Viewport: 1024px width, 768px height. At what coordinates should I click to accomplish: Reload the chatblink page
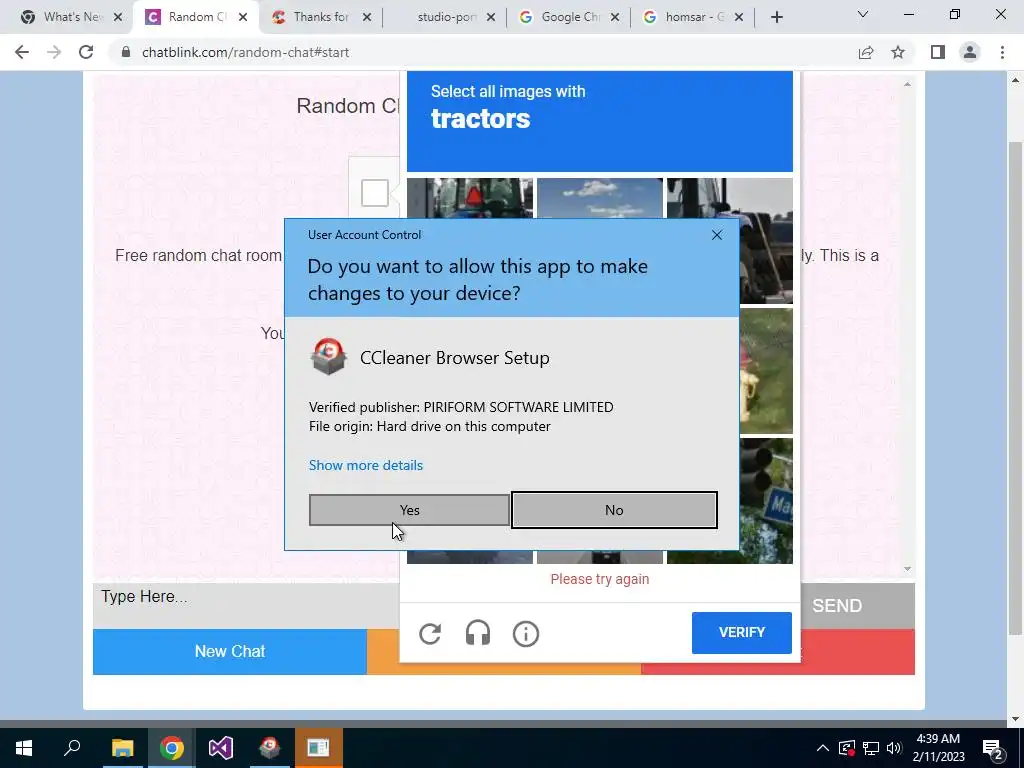[86, 52]
